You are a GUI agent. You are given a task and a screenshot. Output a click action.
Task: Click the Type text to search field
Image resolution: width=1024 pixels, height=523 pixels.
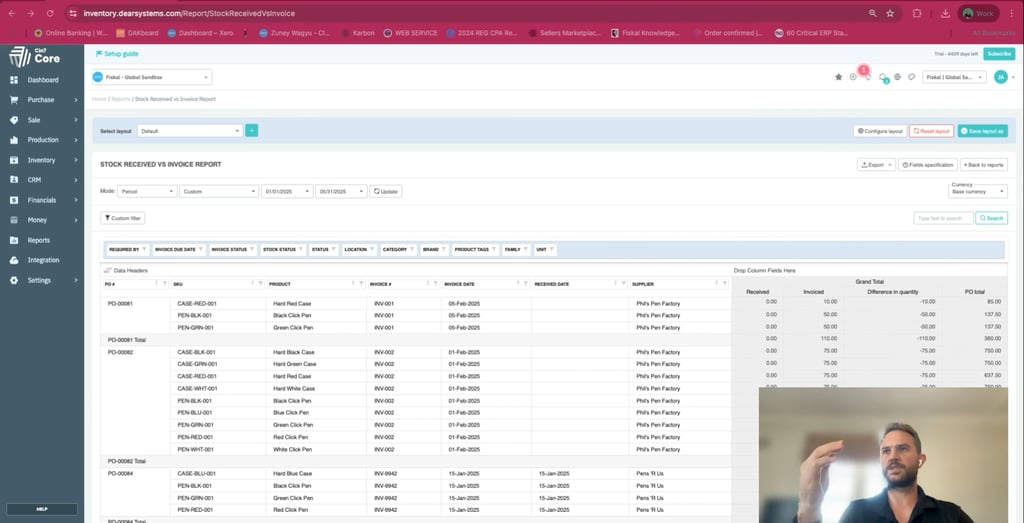coord(943,218)
